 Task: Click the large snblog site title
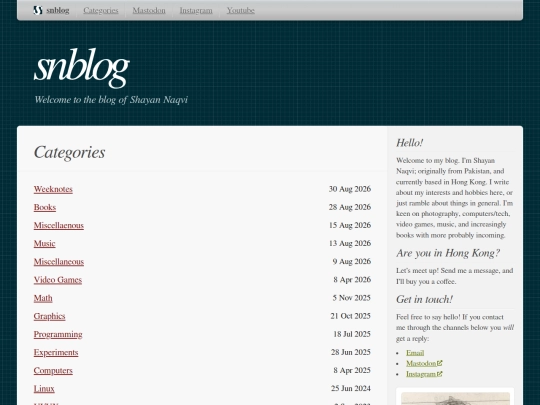82,68
